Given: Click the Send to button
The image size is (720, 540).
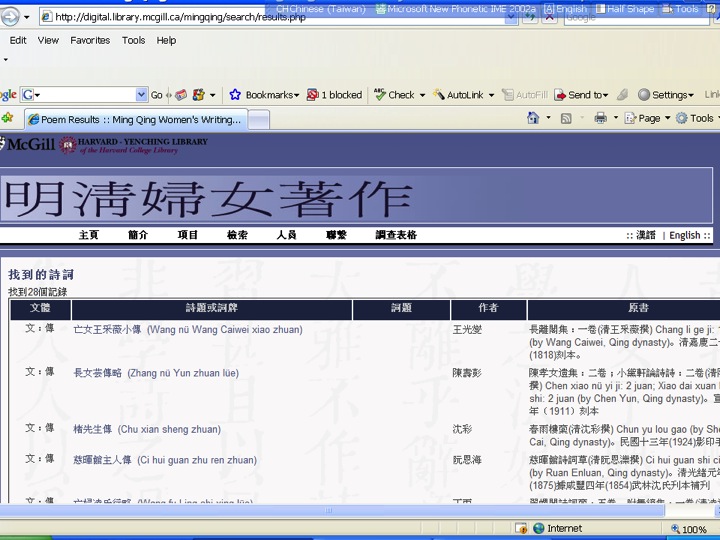Looking at the screenshot, I should (x=581, y=95).
